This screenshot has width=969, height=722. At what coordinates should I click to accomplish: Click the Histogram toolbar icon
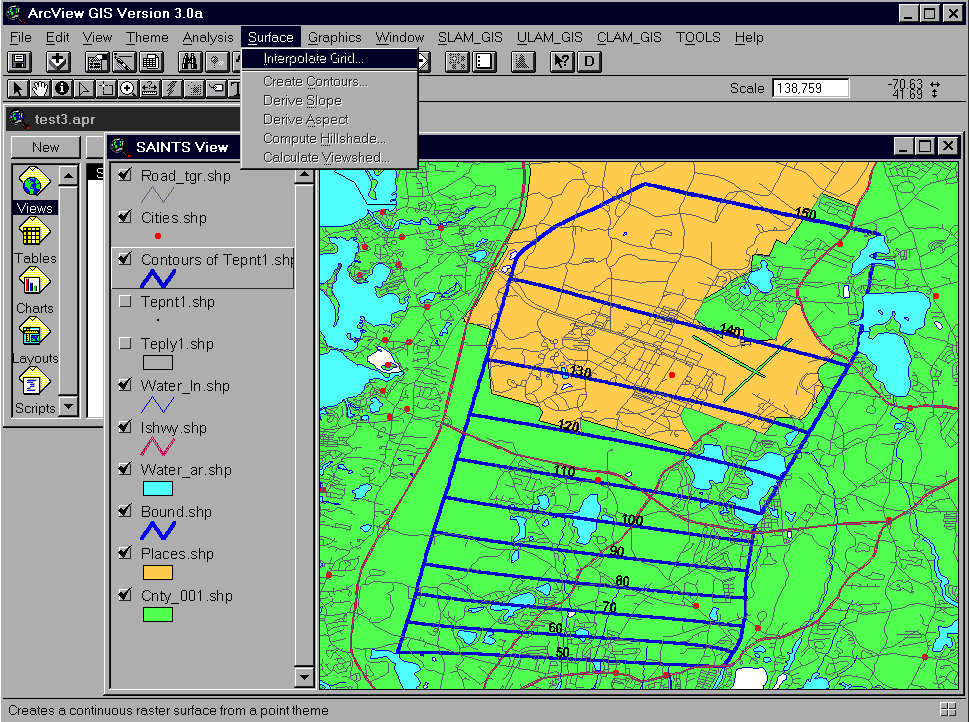pos(523,61)
